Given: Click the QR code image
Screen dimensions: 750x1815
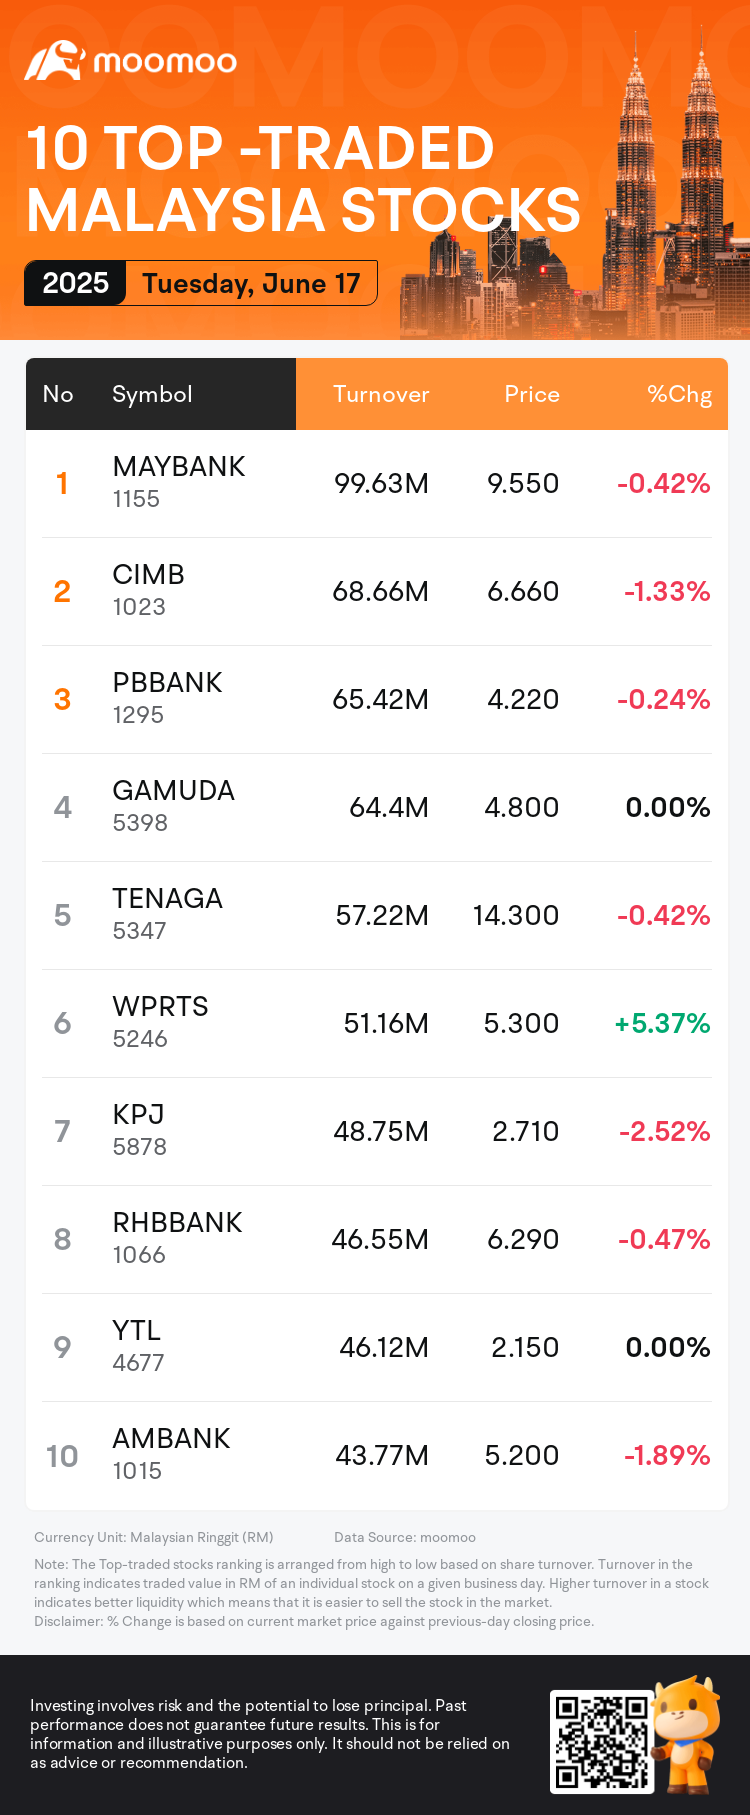Looking at the screenshot, I should point(601,1741).
